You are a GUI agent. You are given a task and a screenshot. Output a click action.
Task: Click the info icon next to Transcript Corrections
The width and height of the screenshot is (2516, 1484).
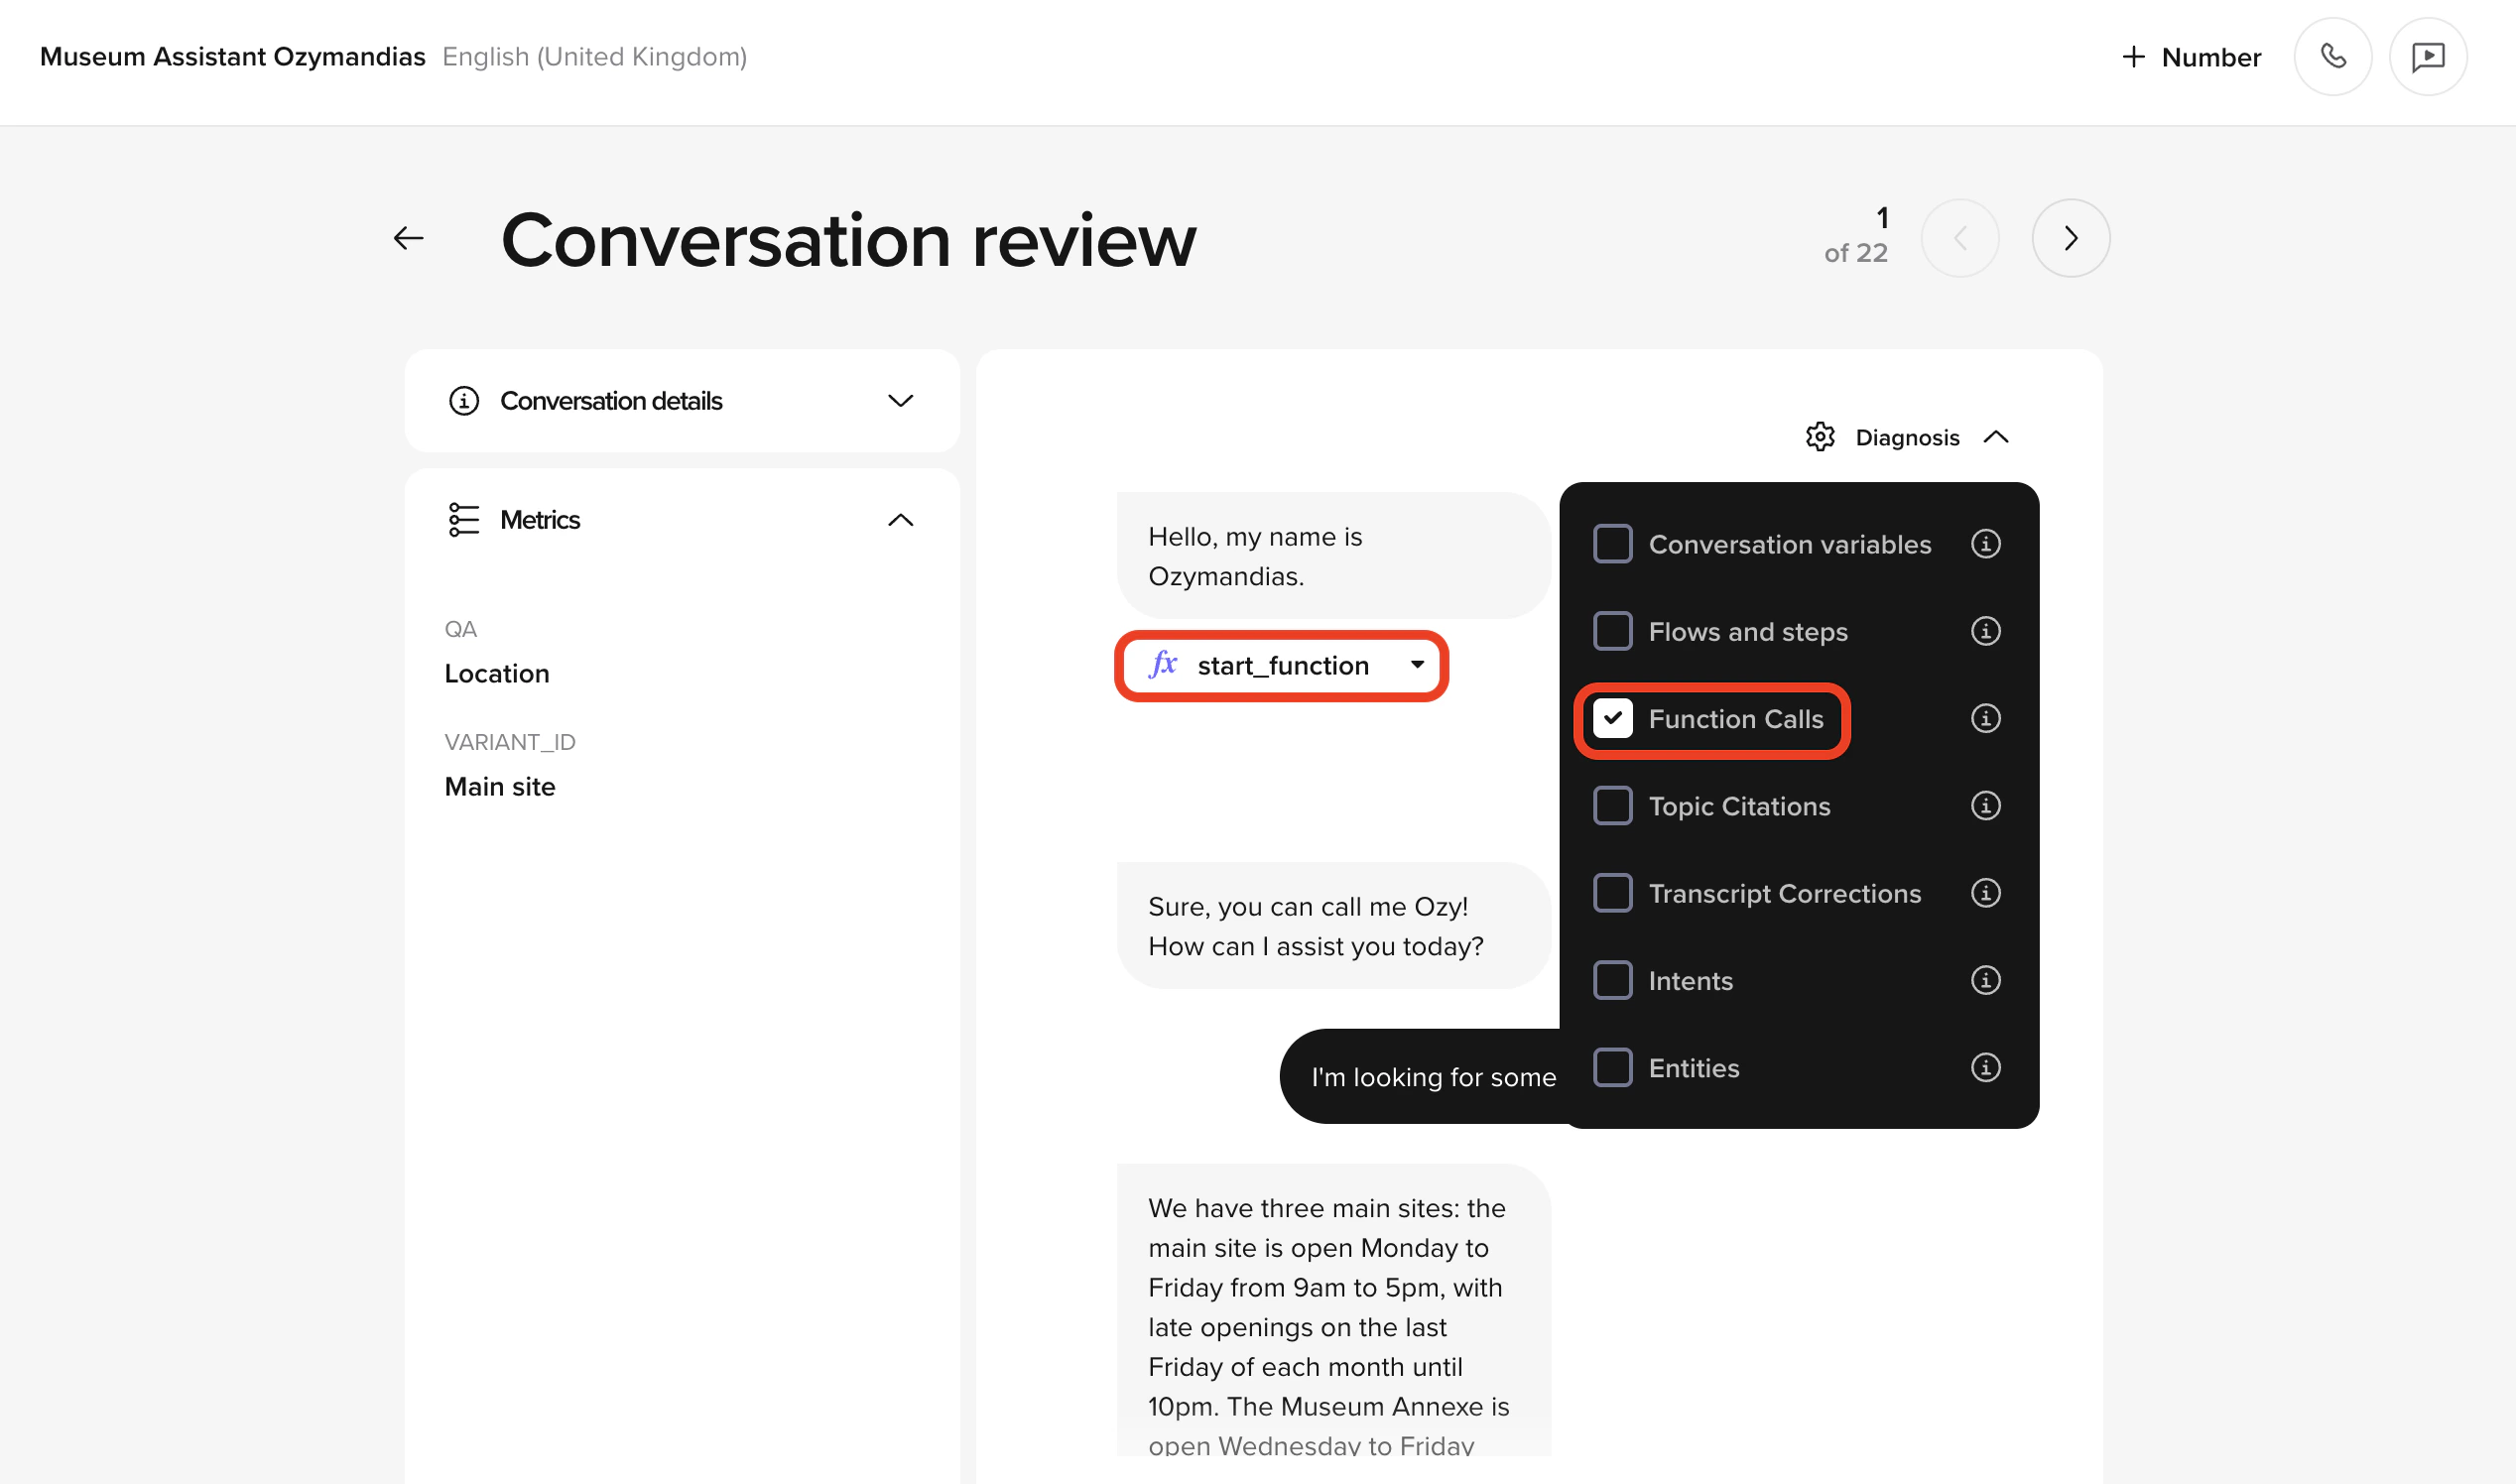point(1985,893)
